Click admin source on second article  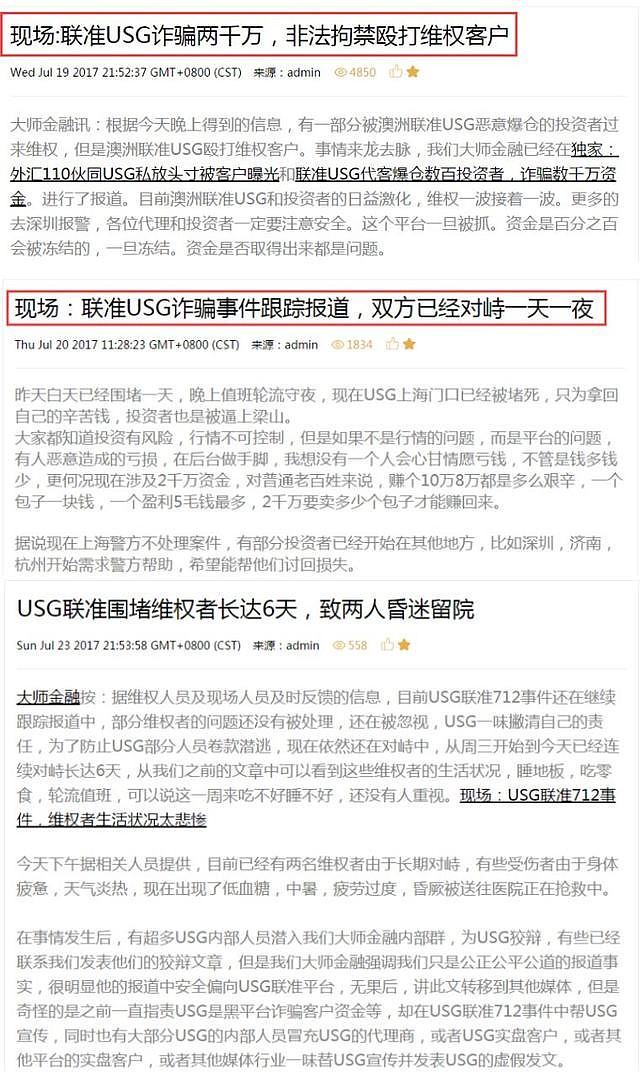tap(302, 345)
